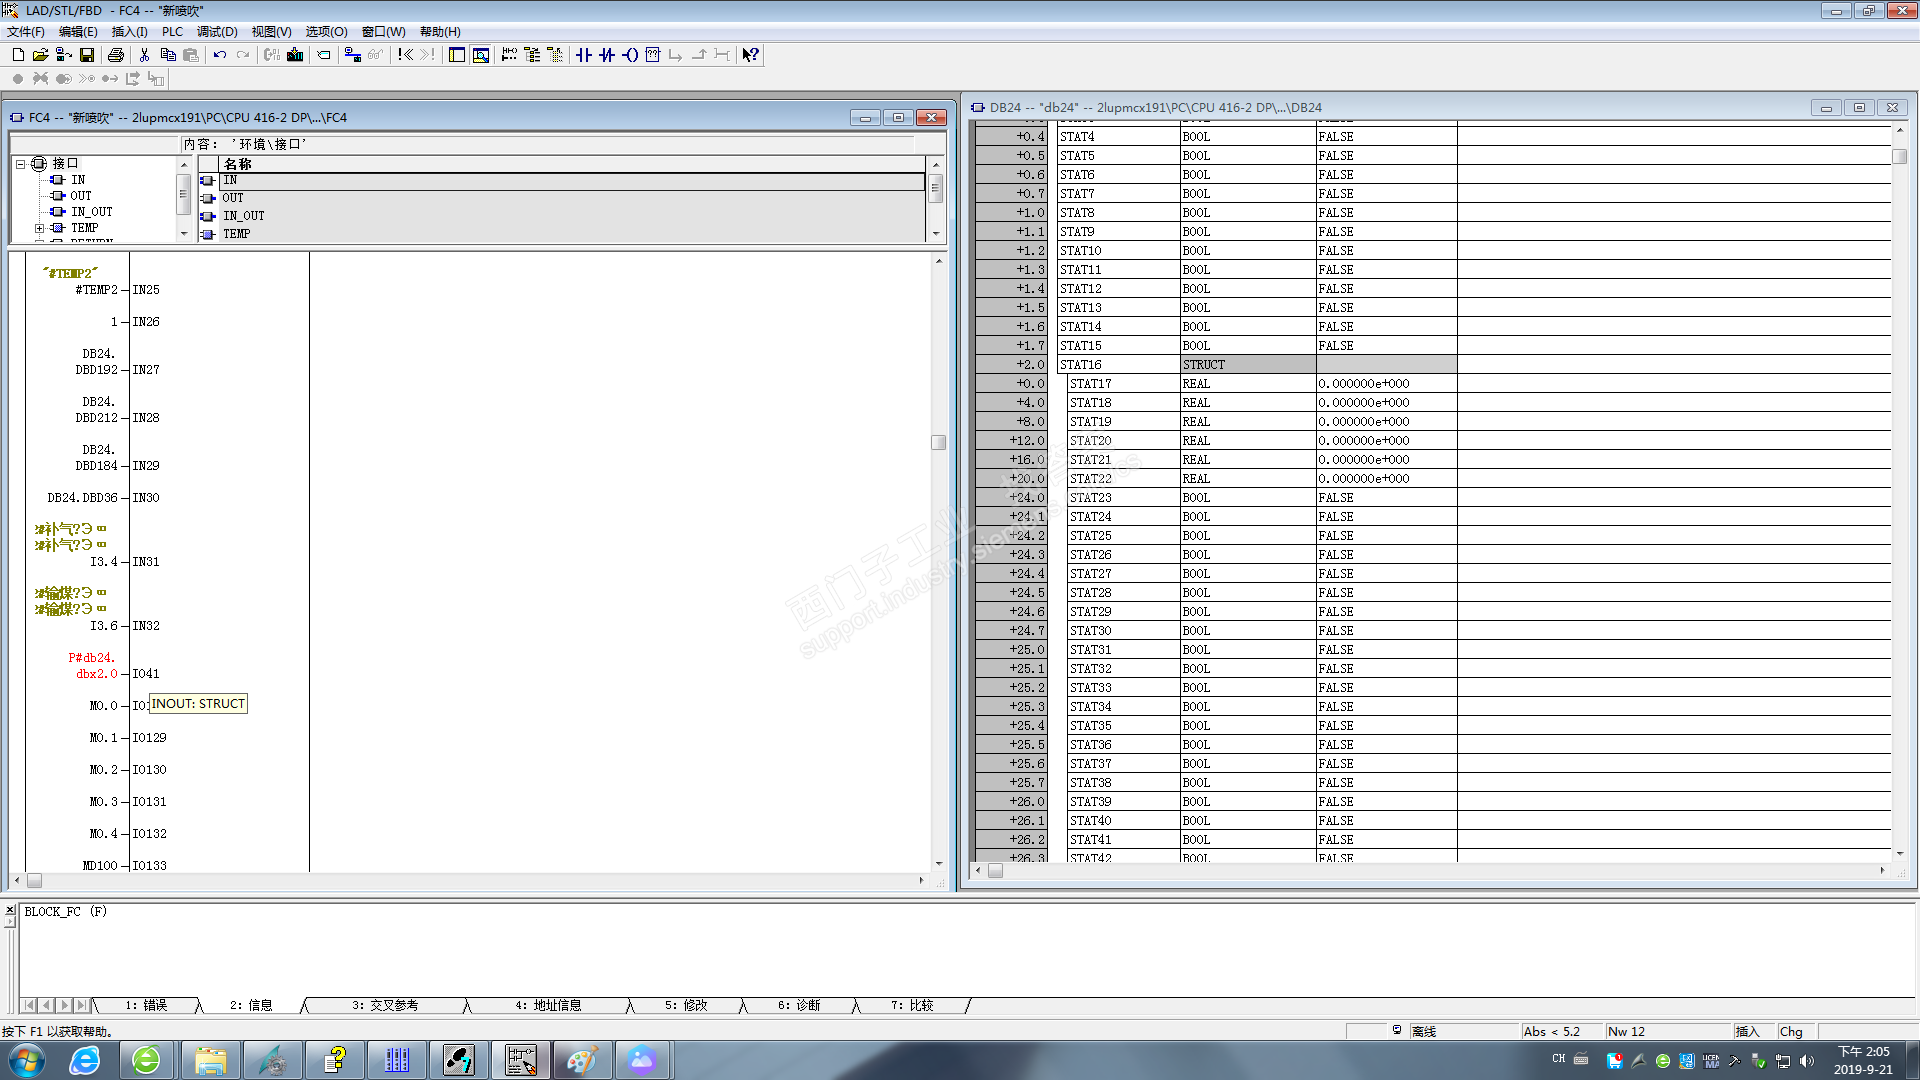Open the 调试(D) debug menu
1920x1080 pixels.
(217, 32)
